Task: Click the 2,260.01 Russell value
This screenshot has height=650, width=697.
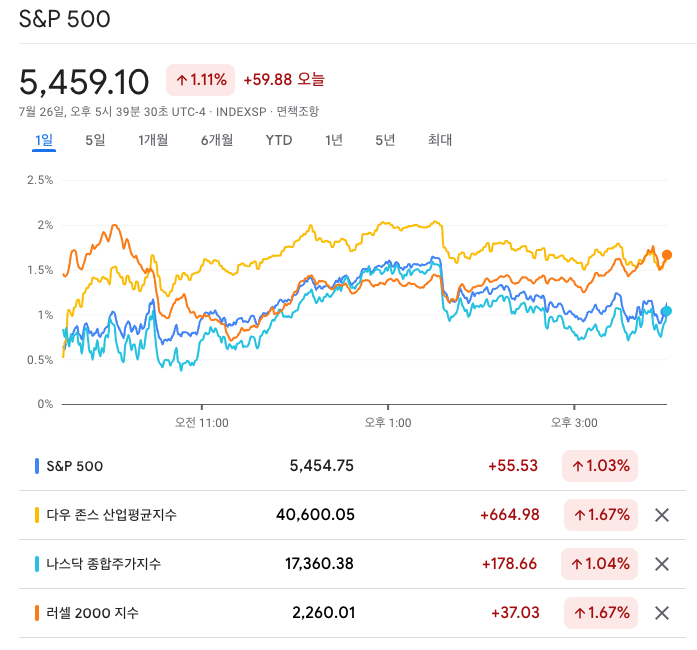Action: (x=324, y=613)
